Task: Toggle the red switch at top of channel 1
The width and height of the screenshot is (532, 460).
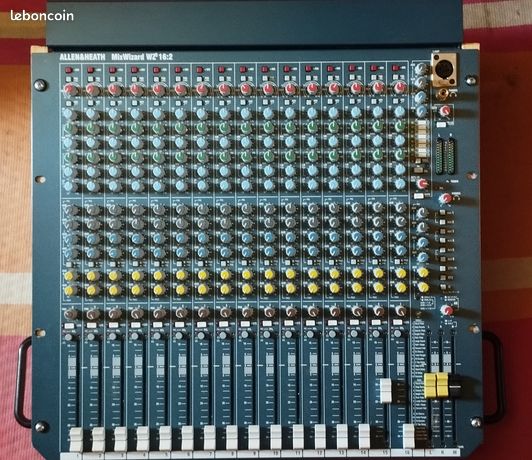Action: point(69,70)
